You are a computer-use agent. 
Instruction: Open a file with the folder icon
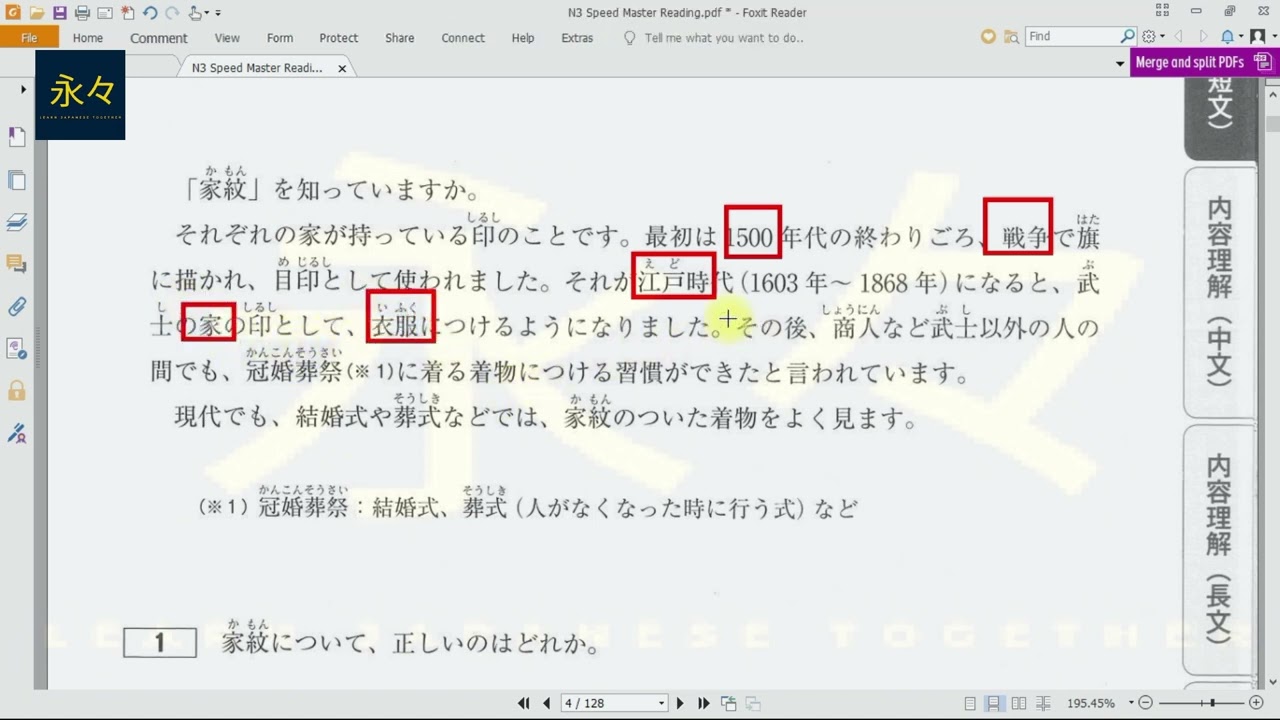tap(37, 13)
